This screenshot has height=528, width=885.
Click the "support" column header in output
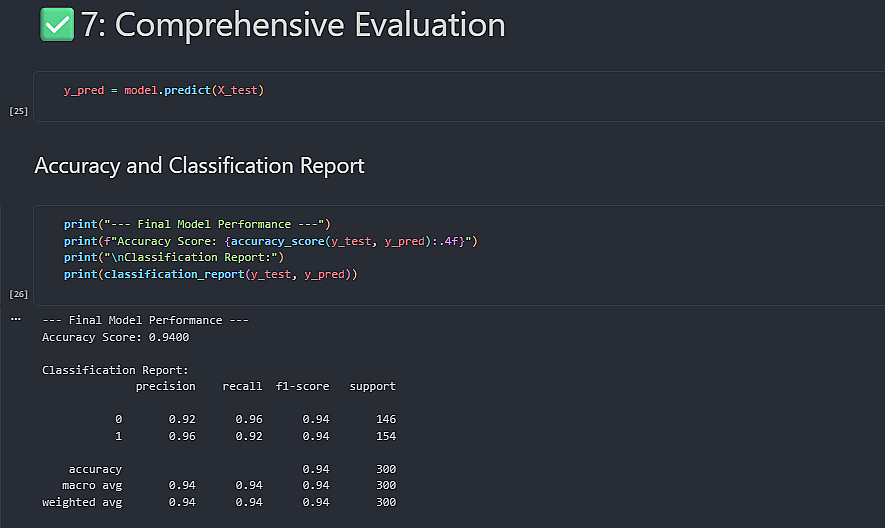[372, 386]
